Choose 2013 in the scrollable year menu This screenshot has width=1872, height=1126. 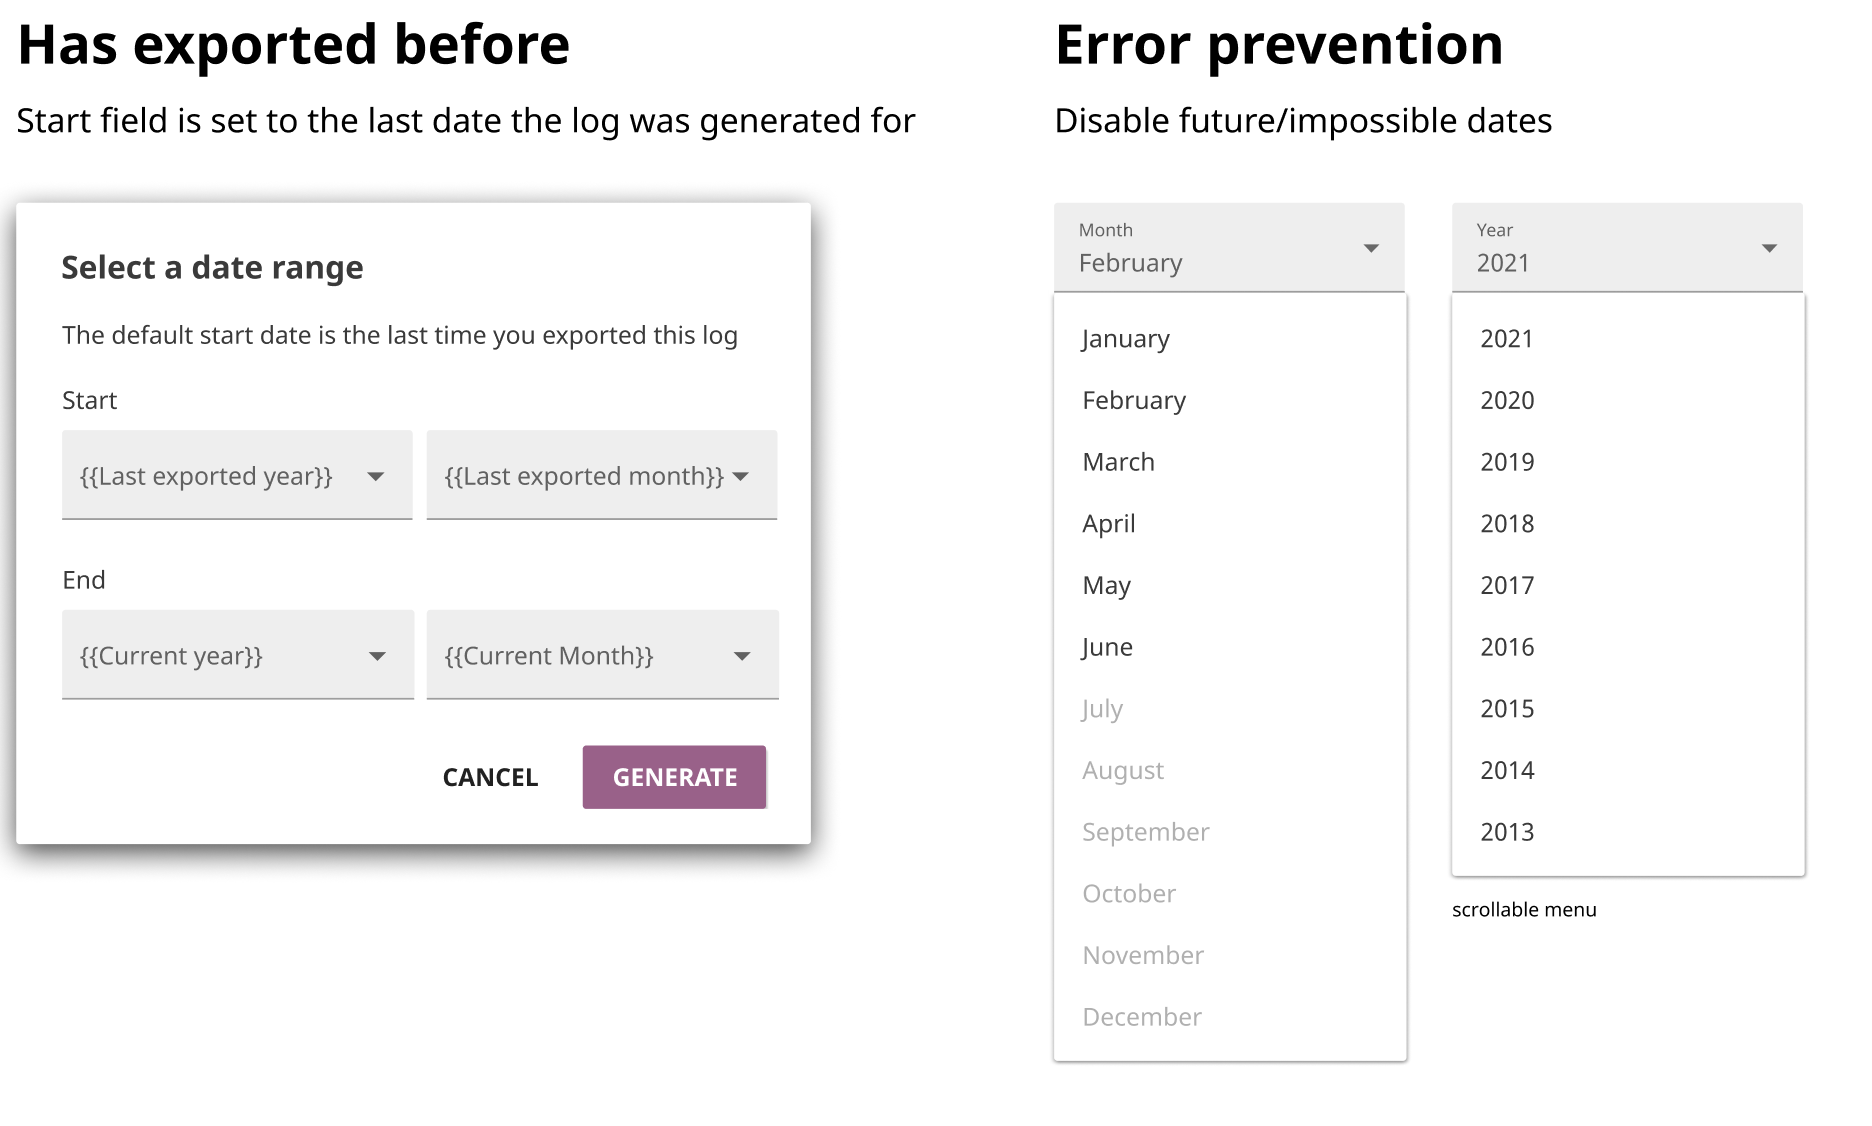pos(1506,831)
